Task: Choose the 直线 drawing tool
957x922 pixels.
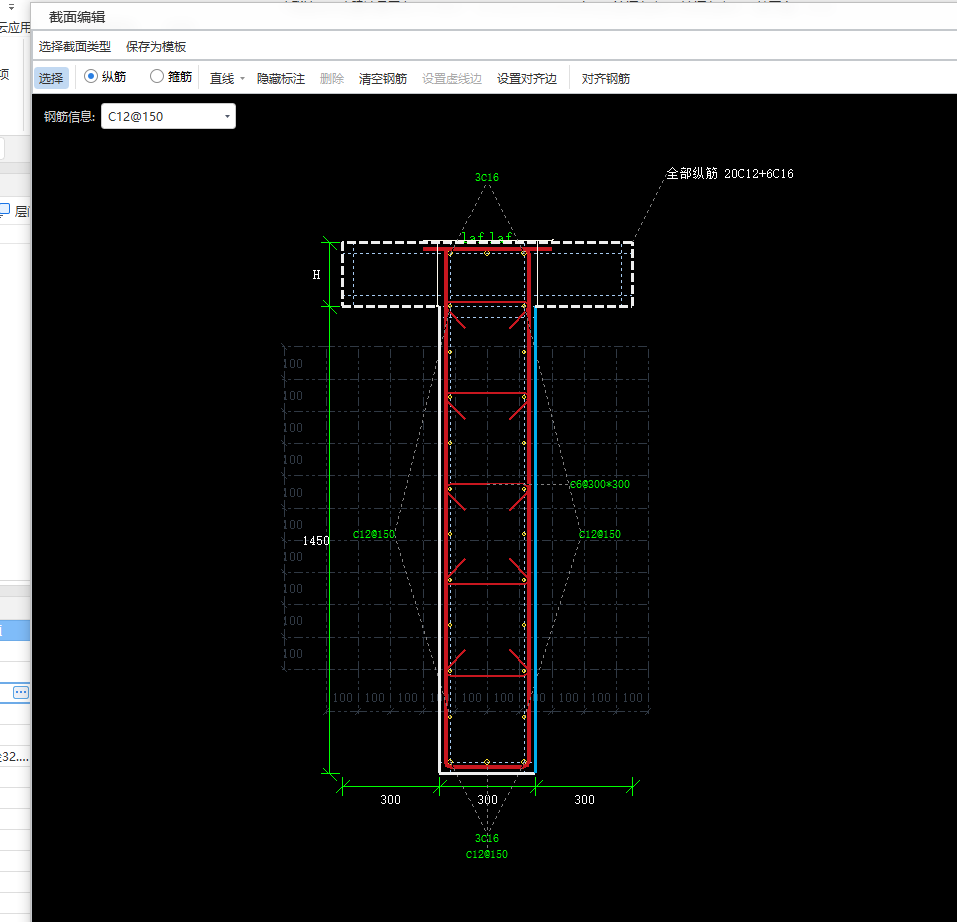Action: tap(222, 79)
